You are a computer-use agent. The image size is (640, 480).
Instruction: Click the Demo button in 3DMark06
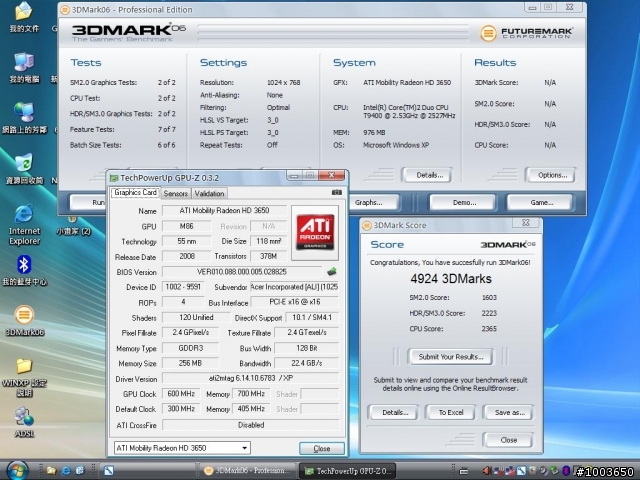coord(464,202)
